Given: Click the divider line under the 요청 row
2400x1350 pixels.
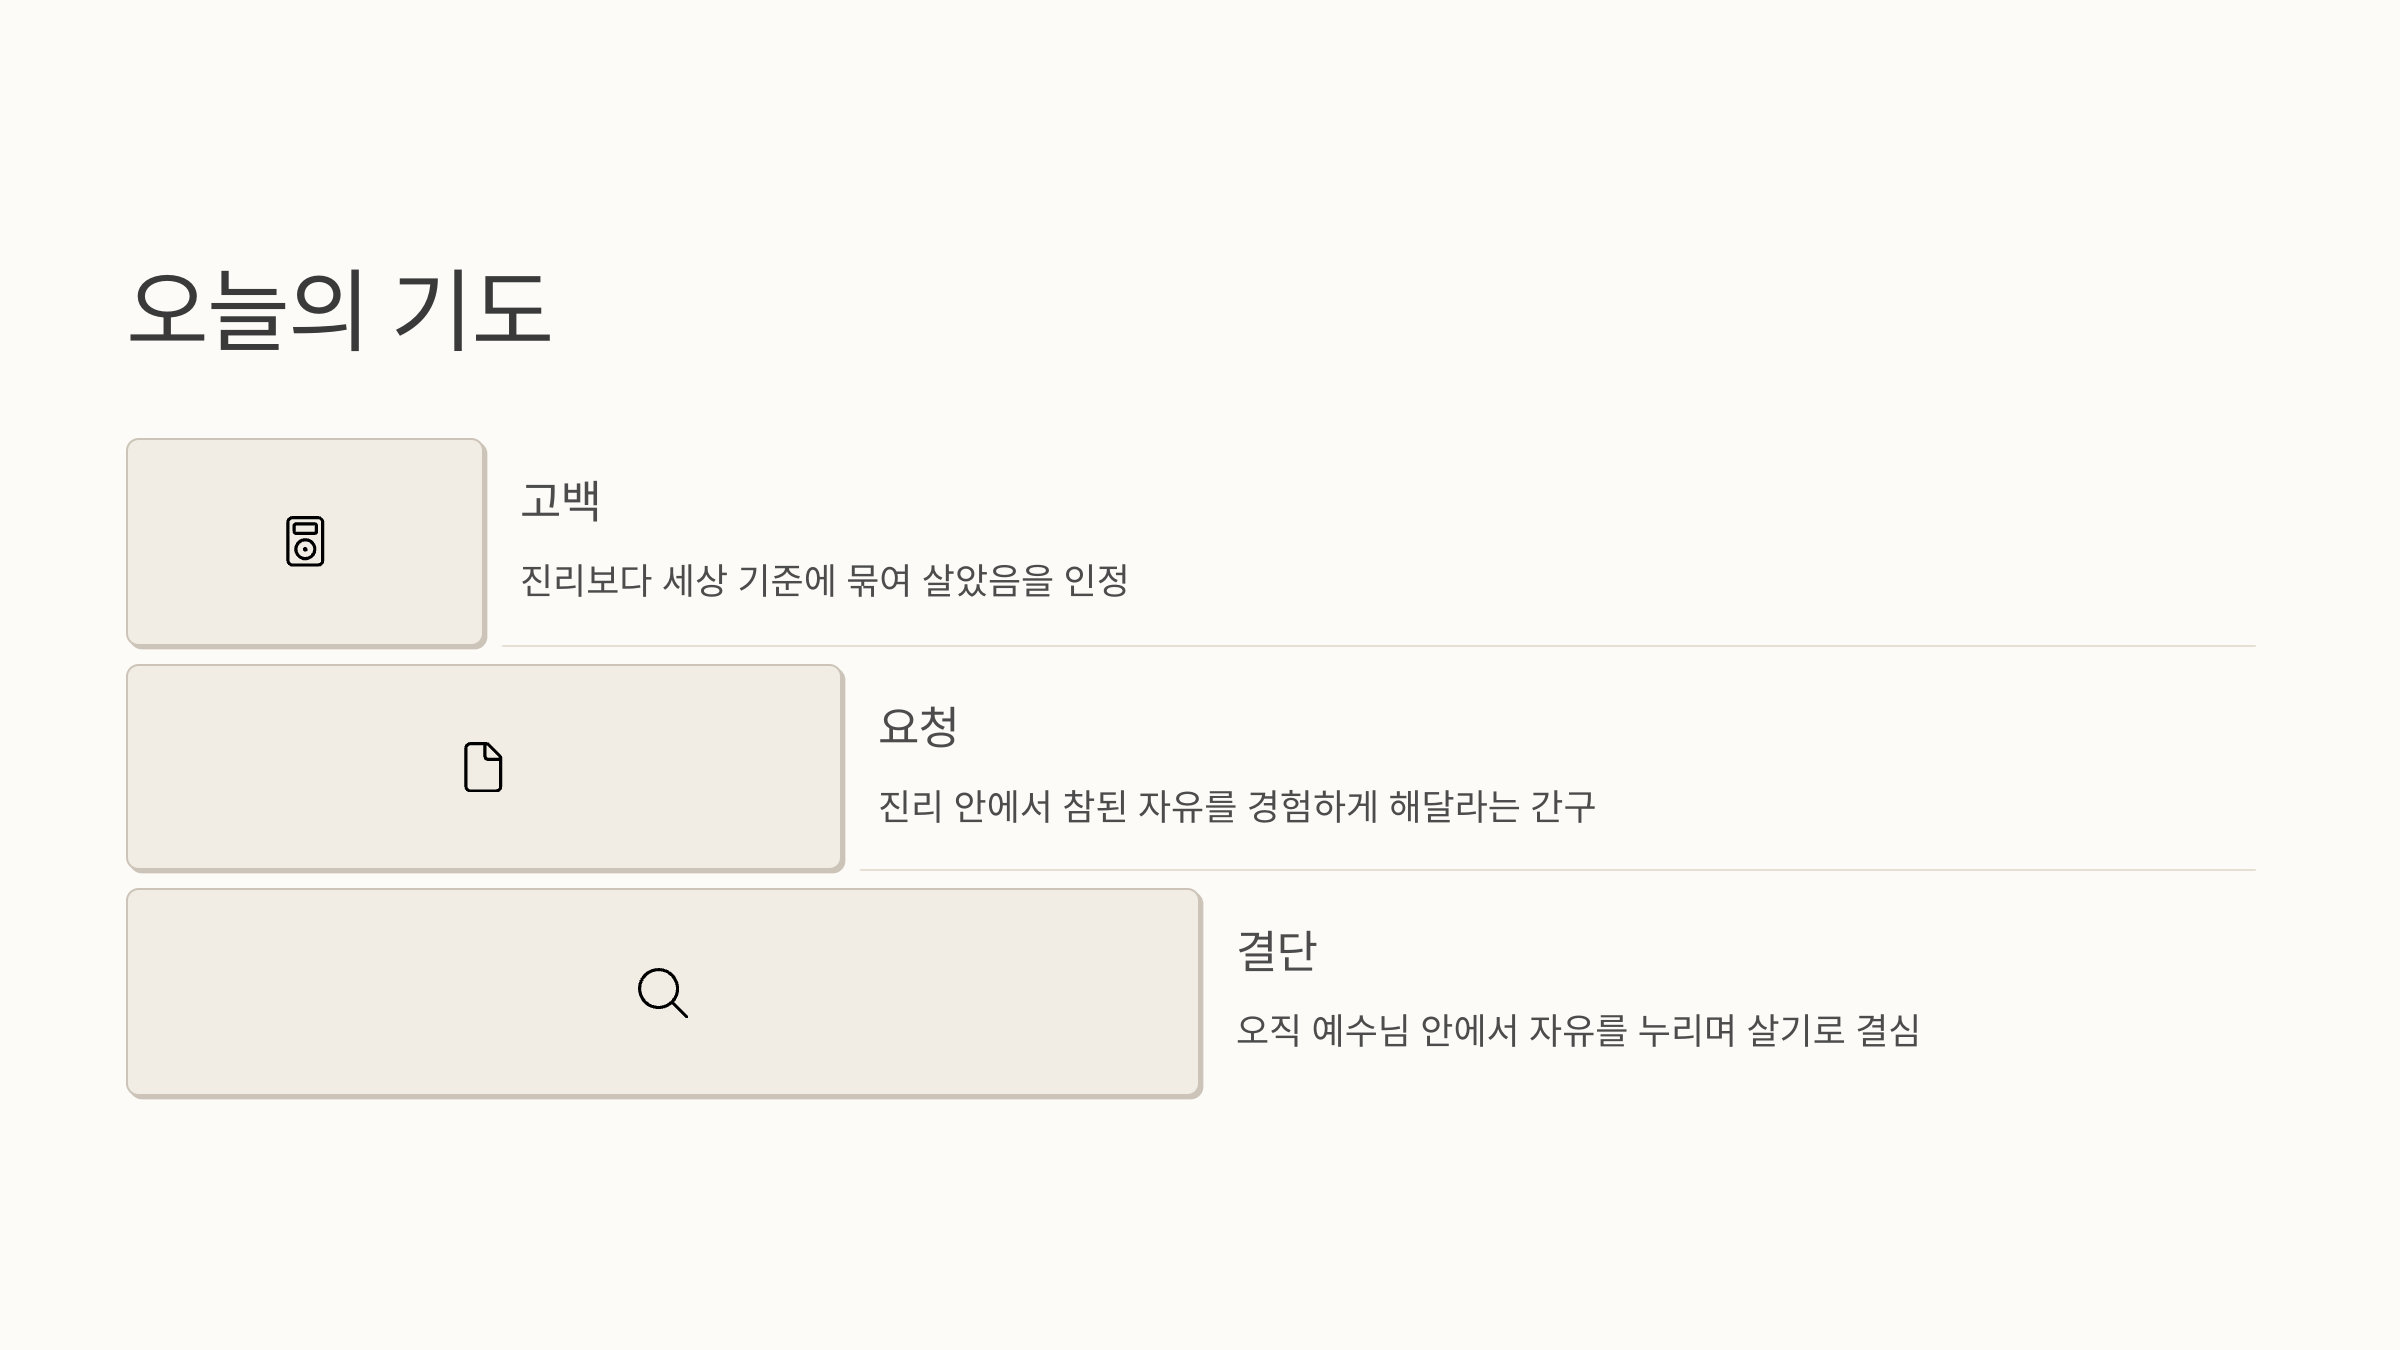Looking at the screenshot, I should coord(1557,870).
